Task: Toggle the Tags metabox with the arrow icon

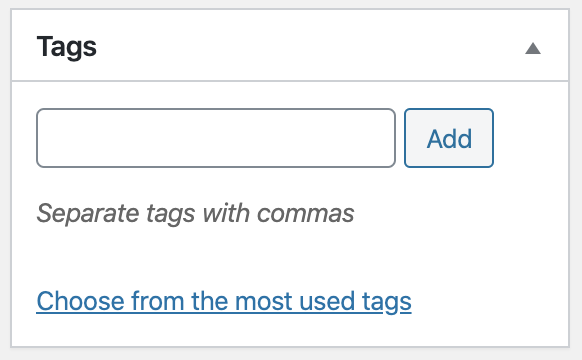Action: point(533,48)
